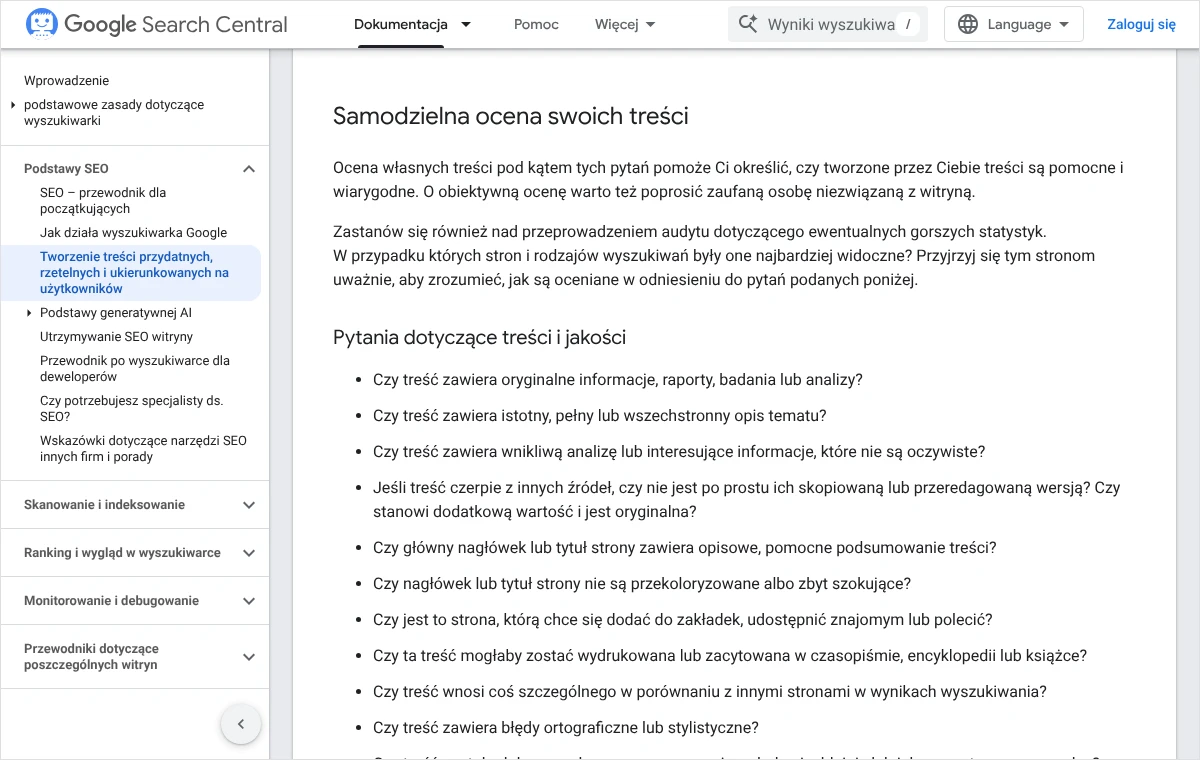The image size is (1200, 760).
Task: Select the Dokumentacja tab
Action: (x=401, y=24)
